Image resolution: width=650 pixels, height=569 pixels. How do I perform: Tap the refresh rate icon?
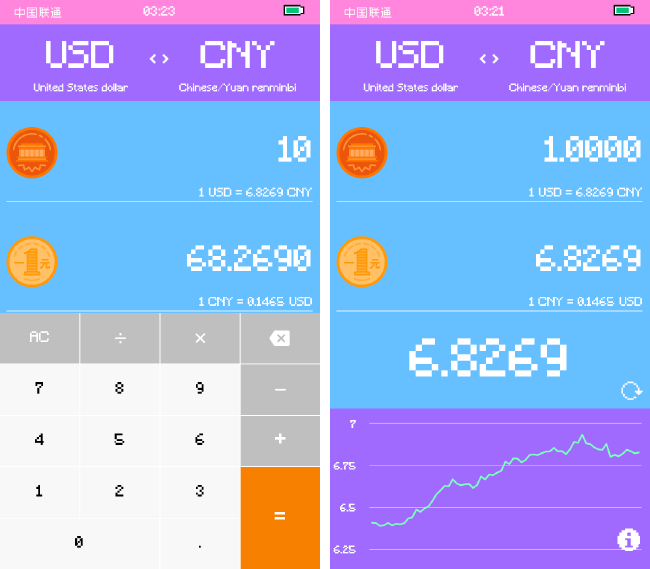pyautogui.click(x=631, y=391)
